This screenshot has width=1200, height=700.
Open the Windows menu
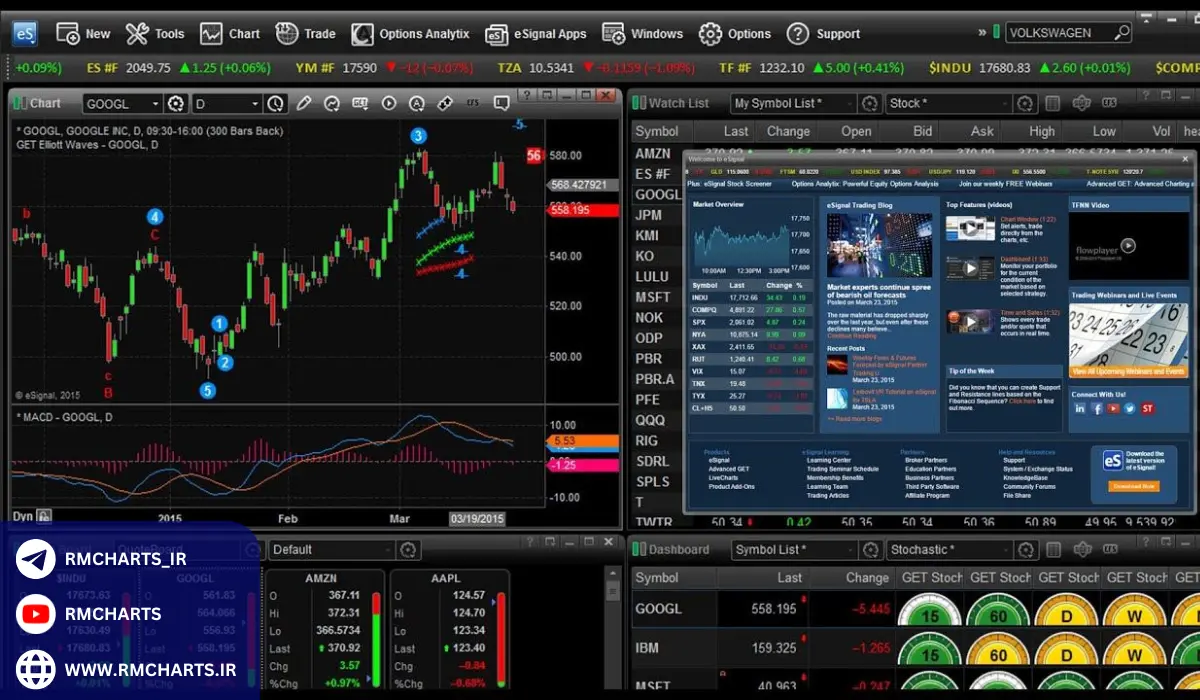644,34
